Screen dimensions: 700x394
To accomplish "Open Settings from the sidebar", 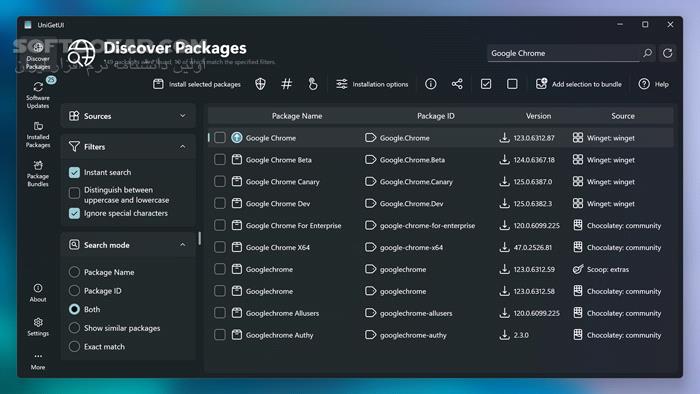I will (38, 327).
